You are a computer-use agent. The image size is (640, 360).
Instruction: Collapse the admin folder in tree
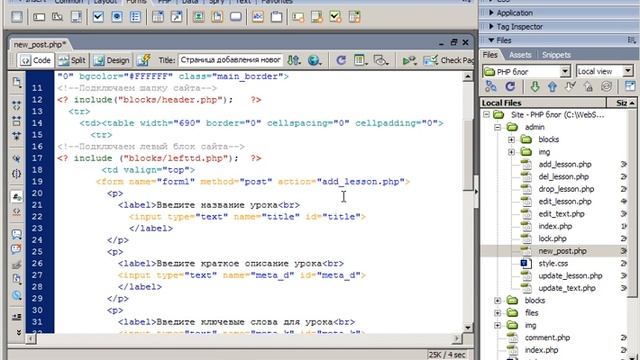pyautogui.click(x=498, y=127)
